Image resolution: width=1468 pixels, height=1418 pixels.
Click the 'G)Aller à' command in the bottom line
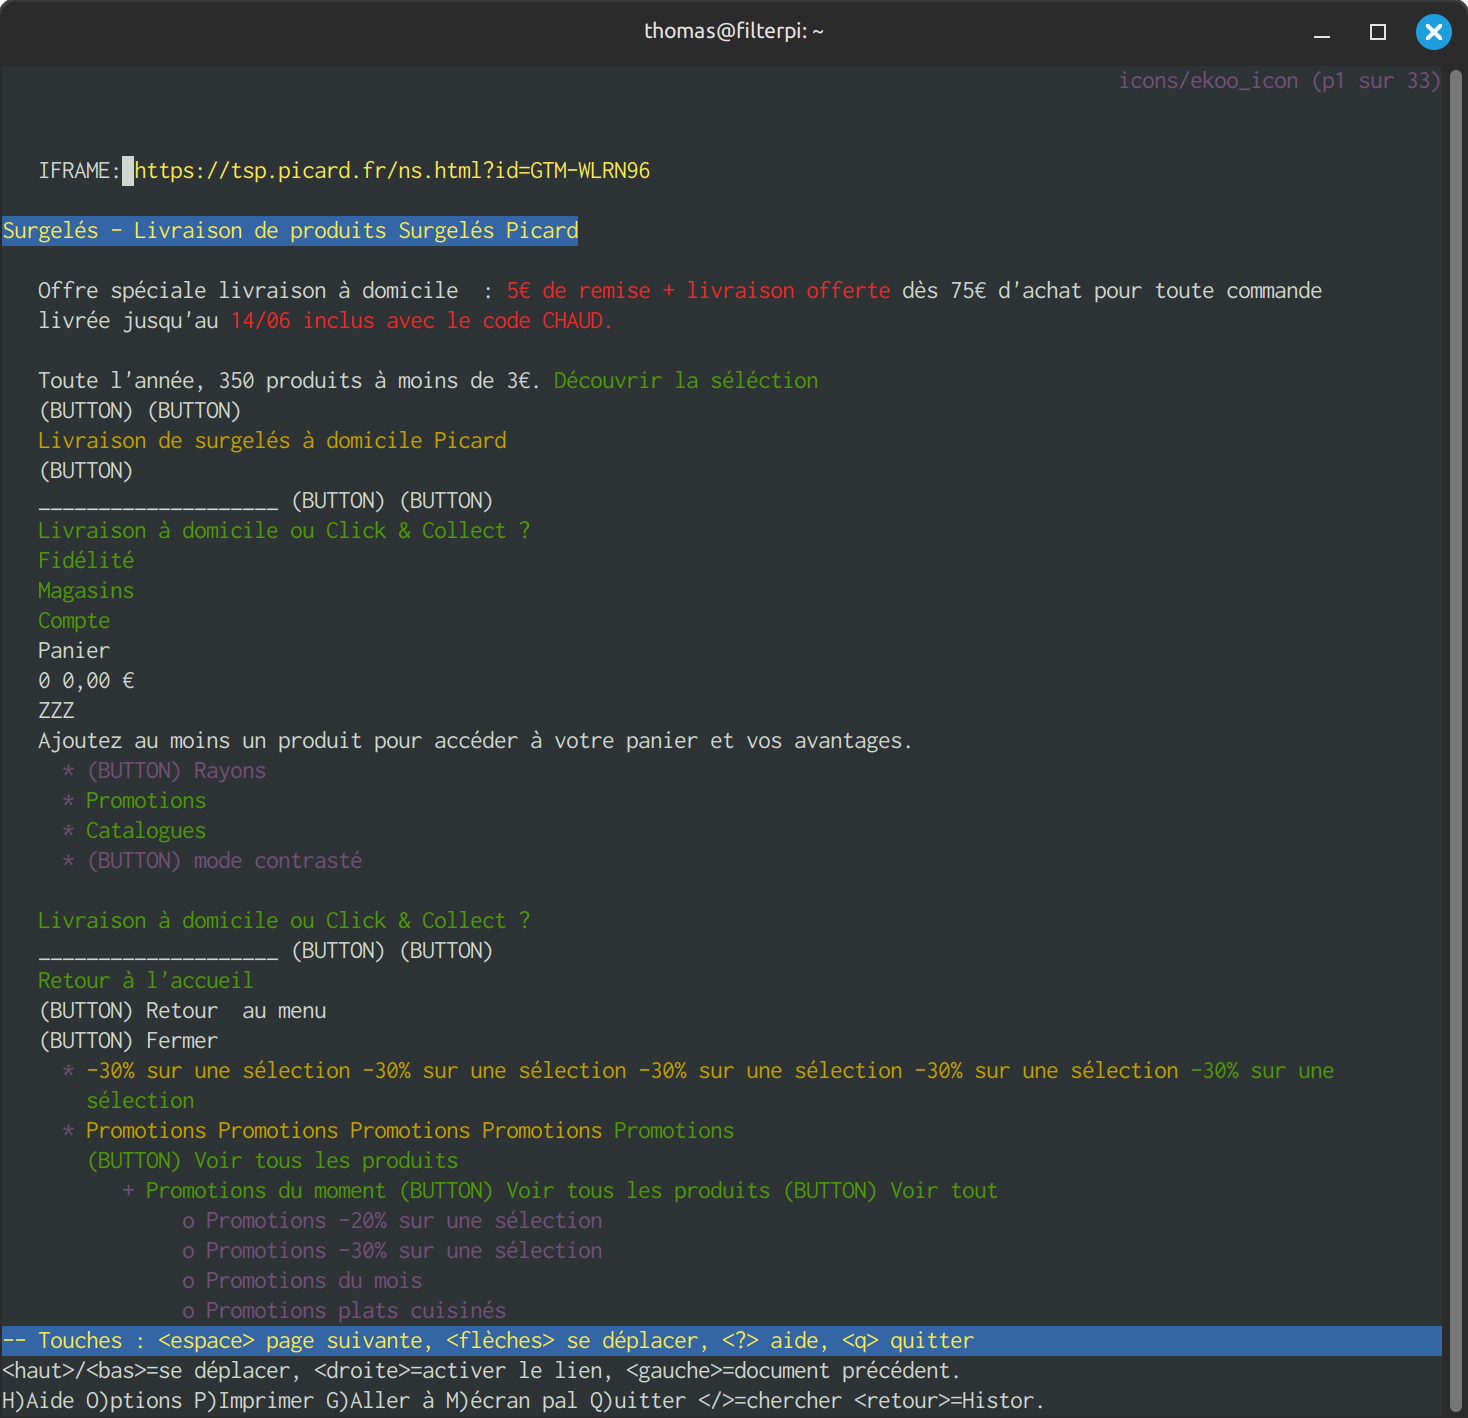pos(380,1401)
